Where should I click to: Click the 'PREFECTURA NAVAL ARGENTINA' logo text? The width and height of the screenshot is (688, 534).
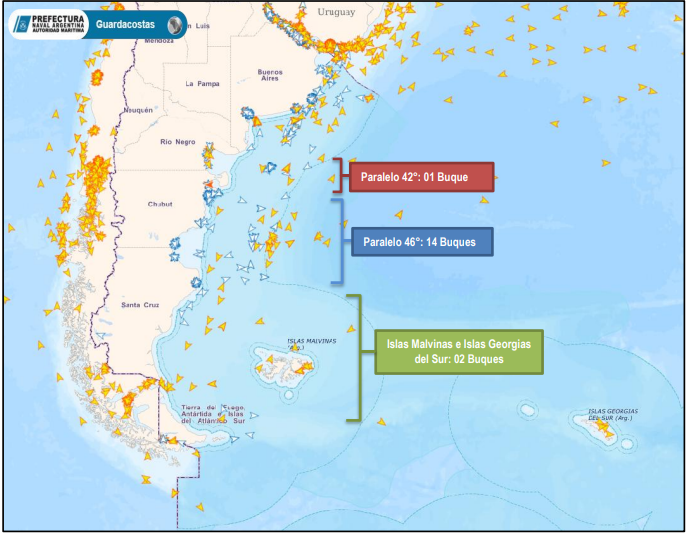58,24
